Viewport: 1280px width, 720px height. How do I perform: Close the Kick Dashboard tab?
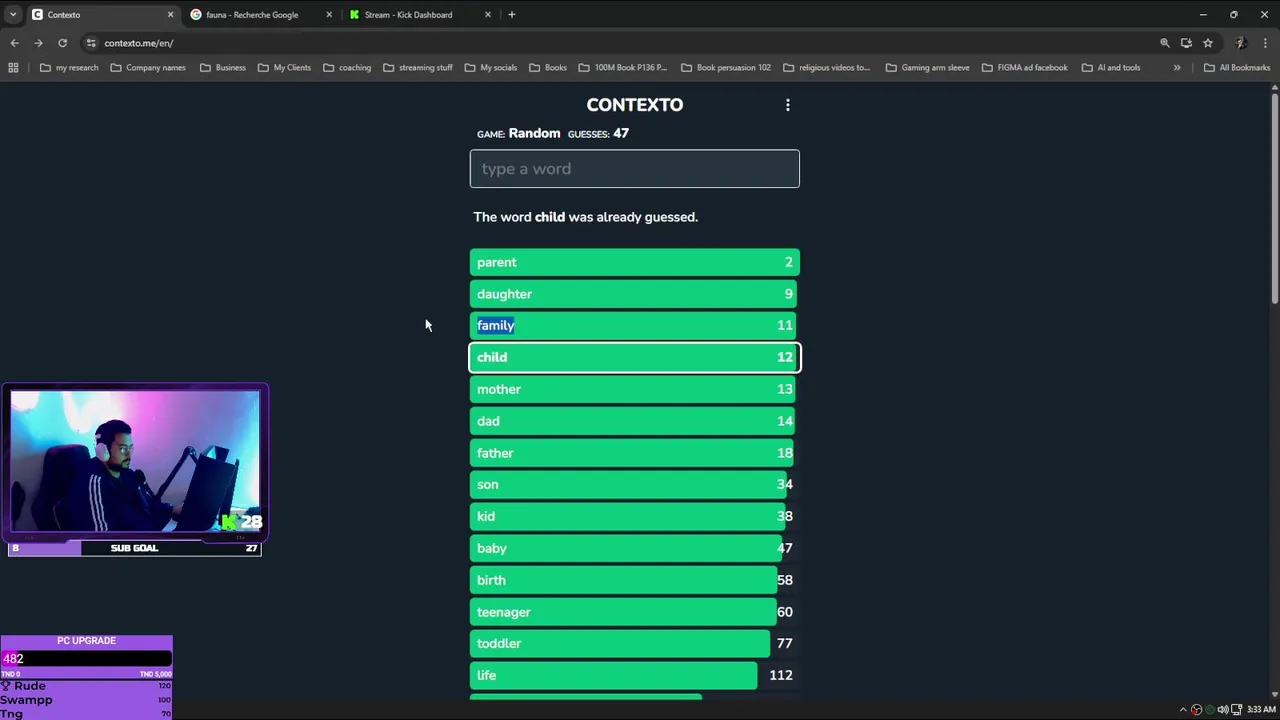tap(488, 15)
